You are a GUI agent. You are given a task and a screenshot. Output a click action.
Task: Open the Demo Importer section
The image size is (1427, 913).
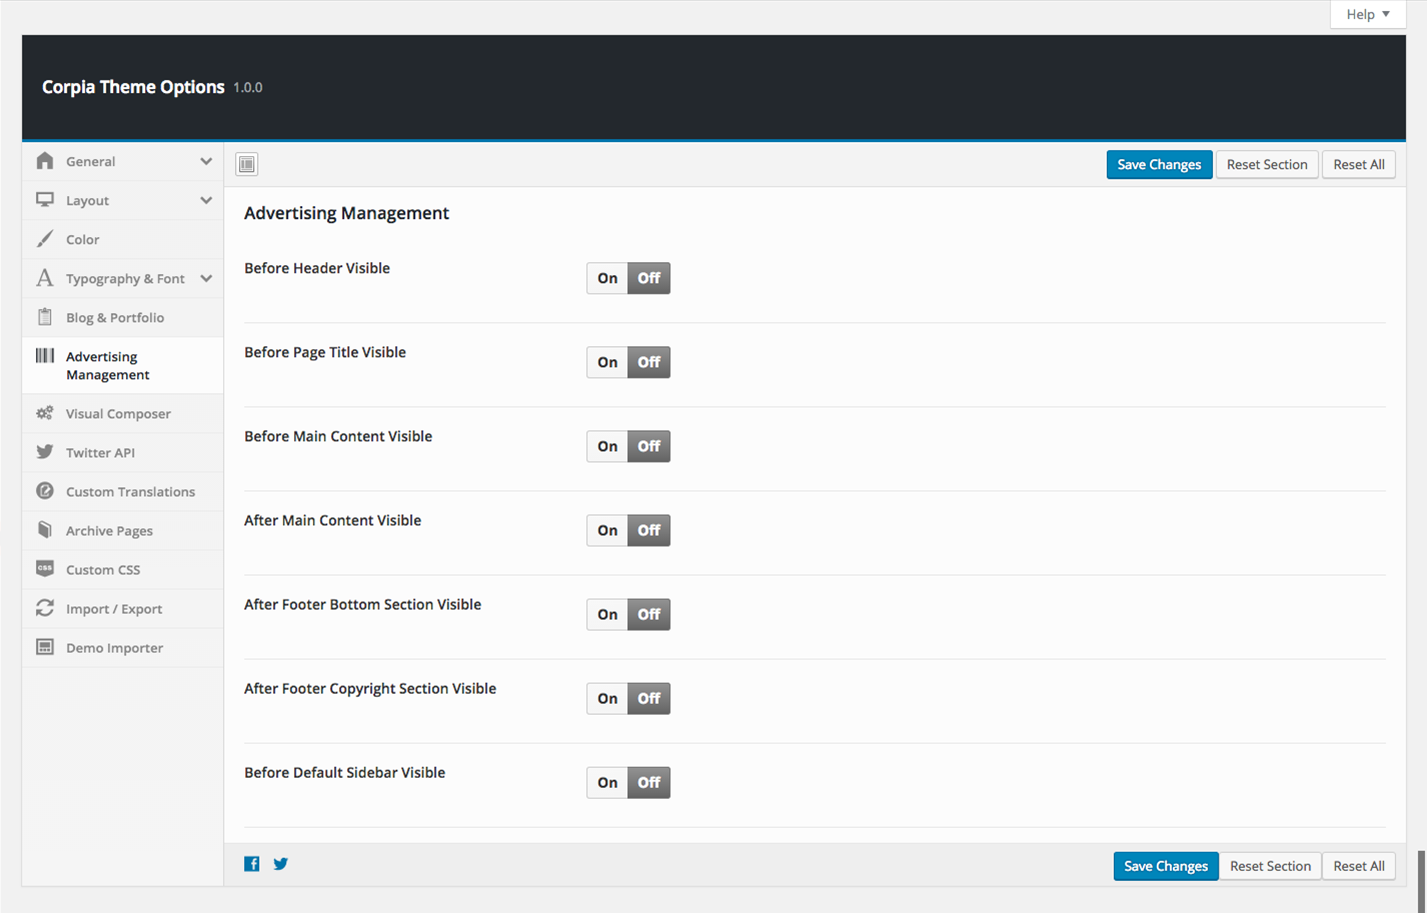point(114,647)
